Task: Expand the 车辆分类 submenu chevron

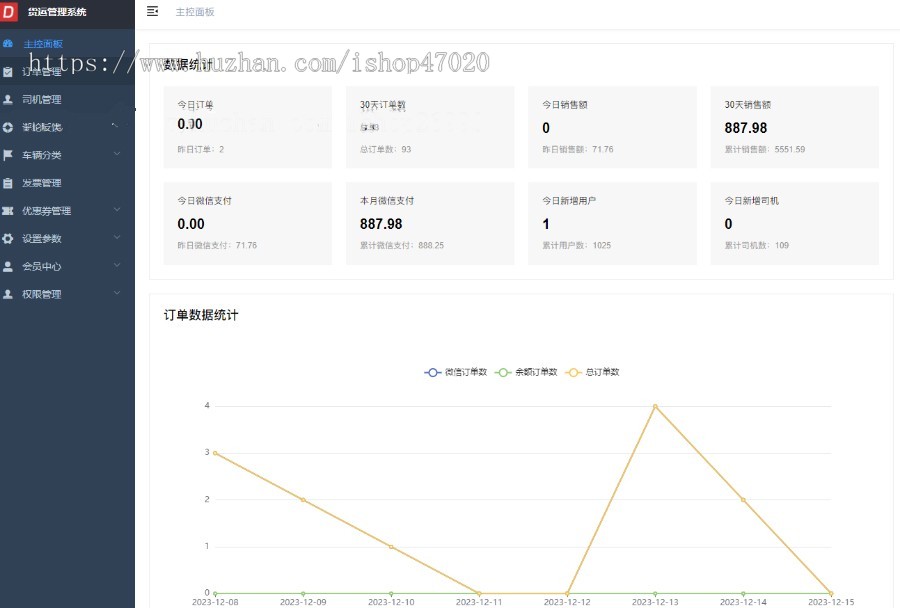Action: 117,153
